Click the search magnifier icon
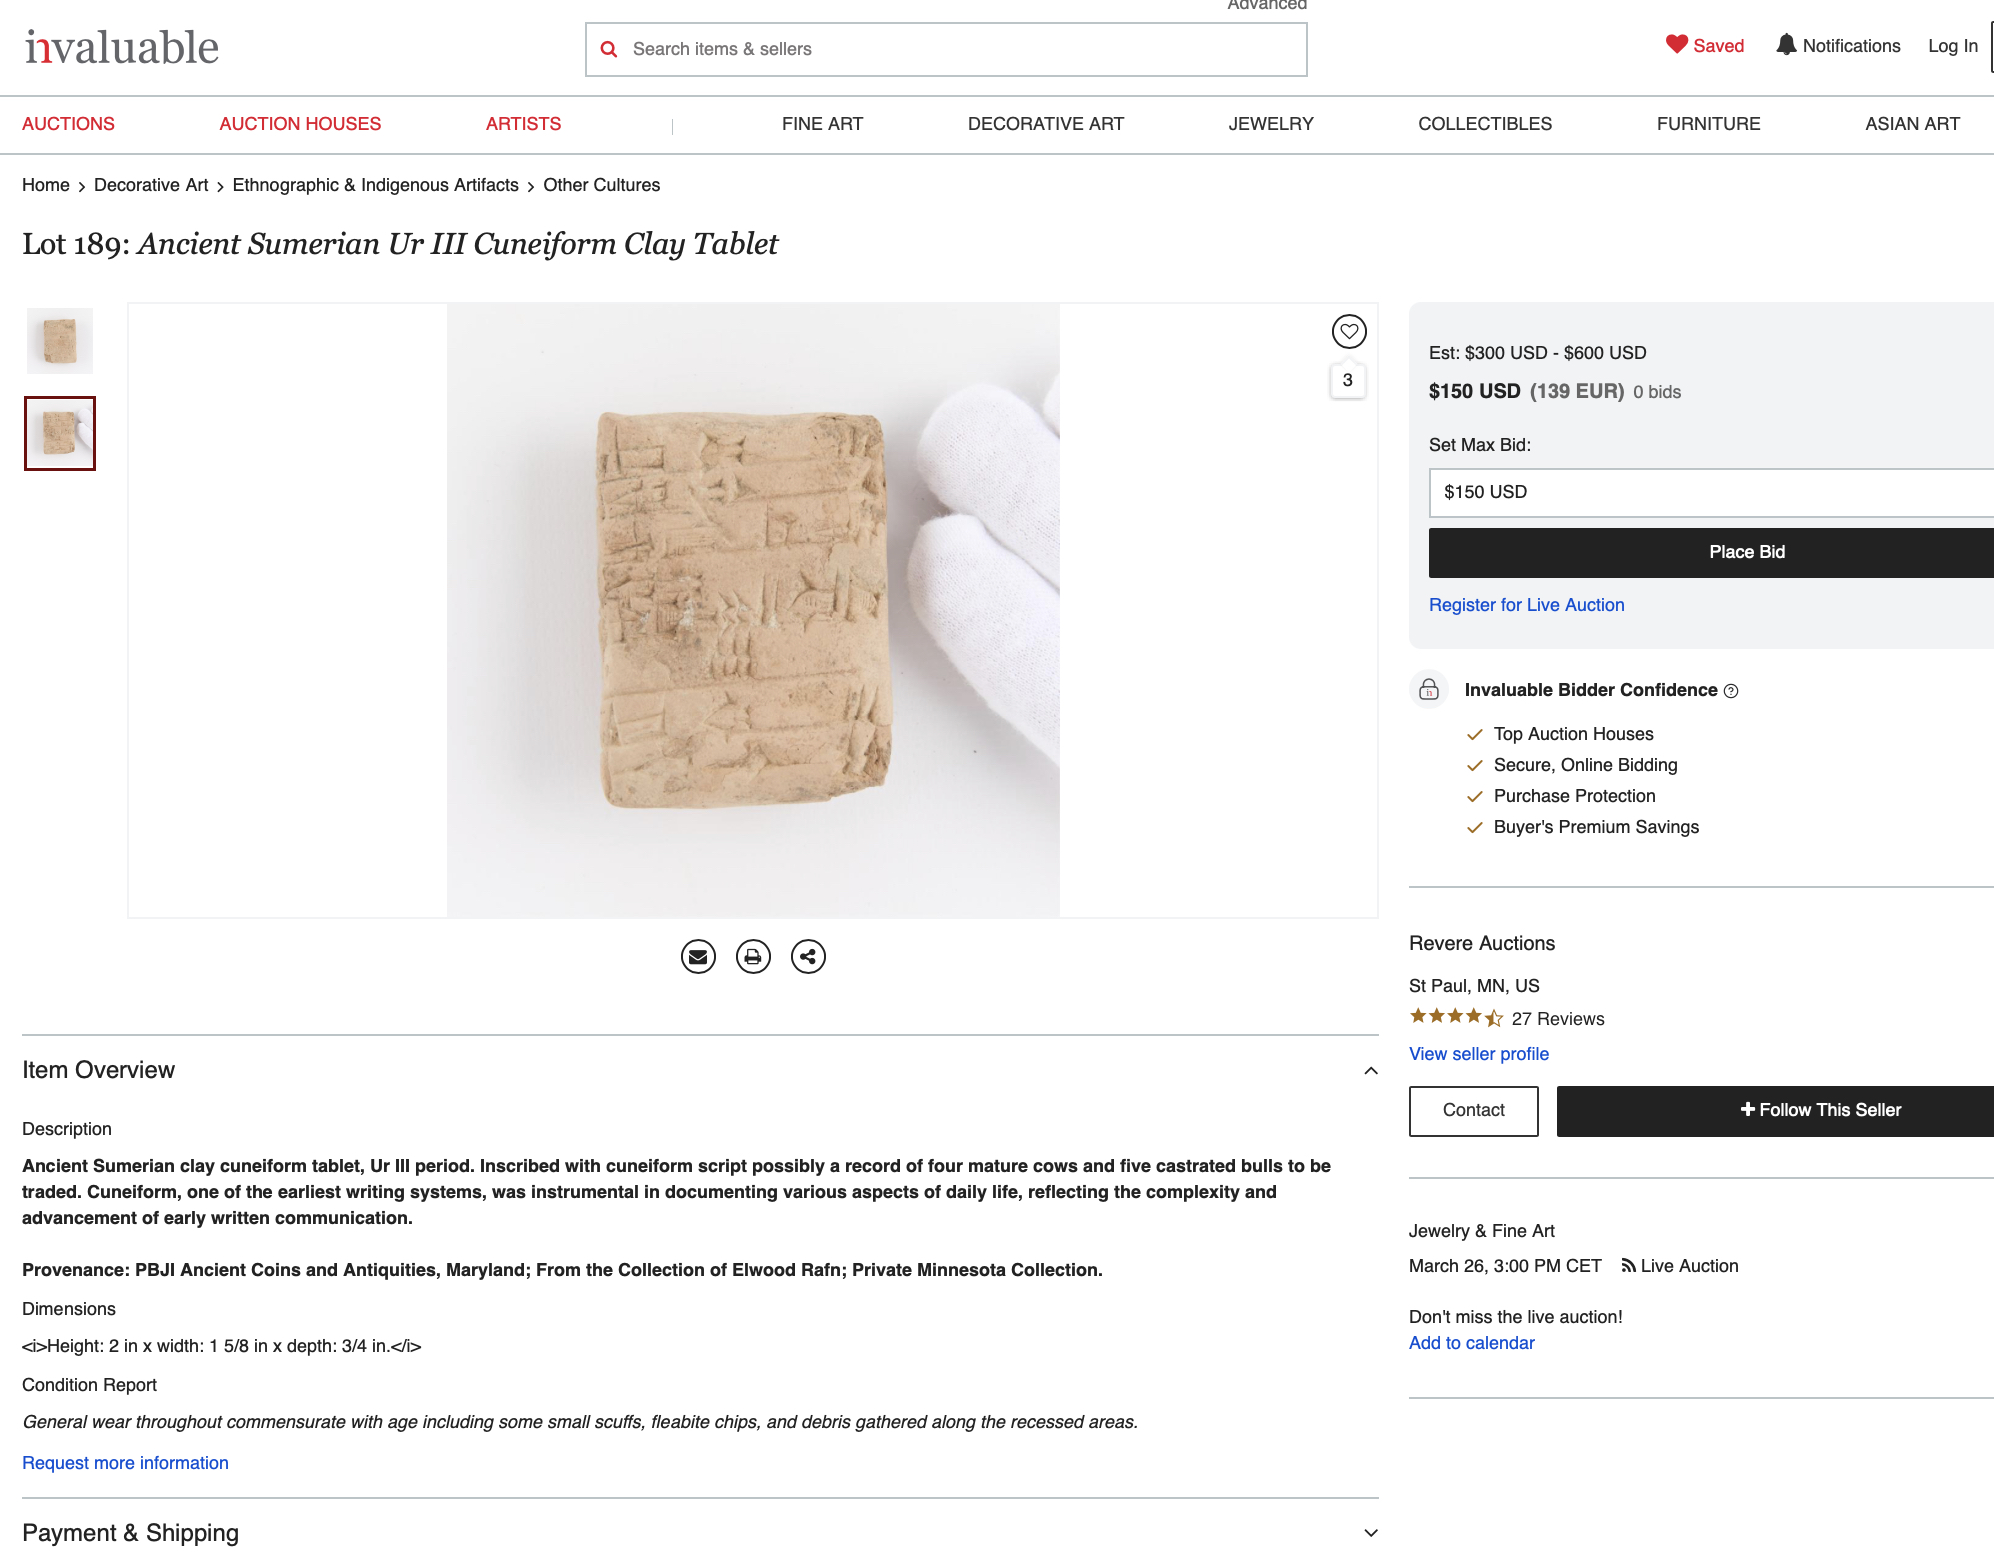Viewport: 1994px width, 1562px height. [x=609, y=49]
